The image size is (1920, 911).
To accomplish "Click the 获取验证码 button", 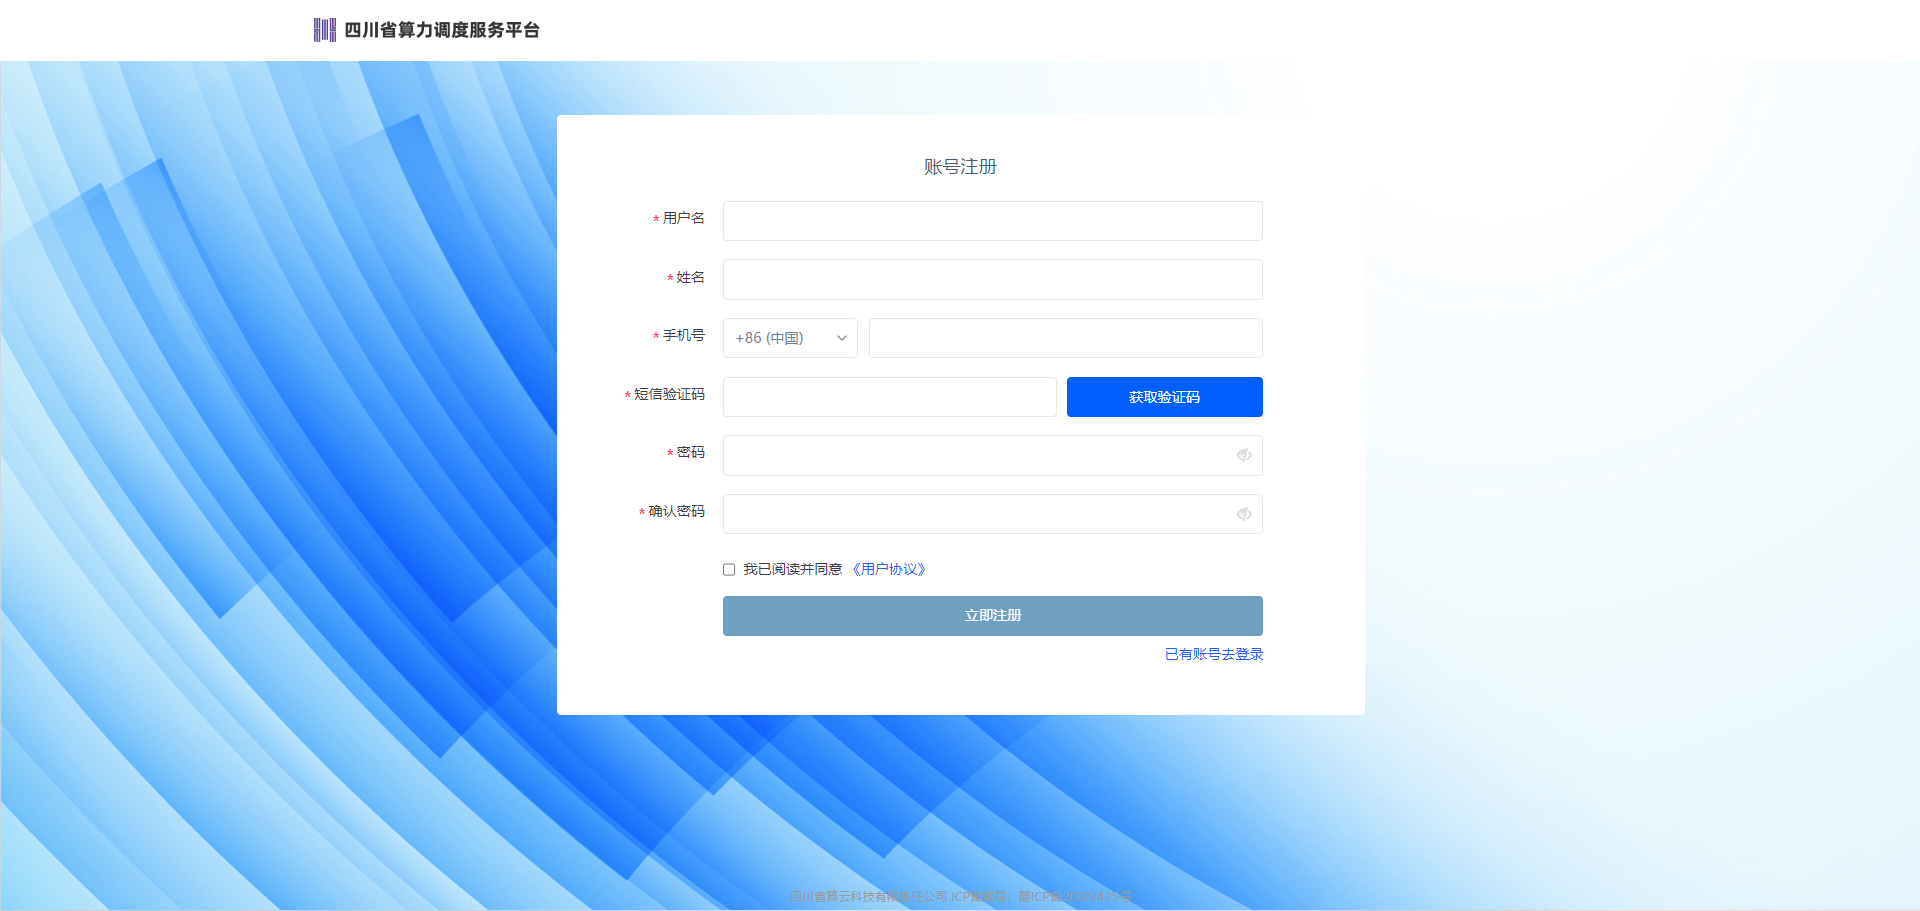I will pos(1164,397).
